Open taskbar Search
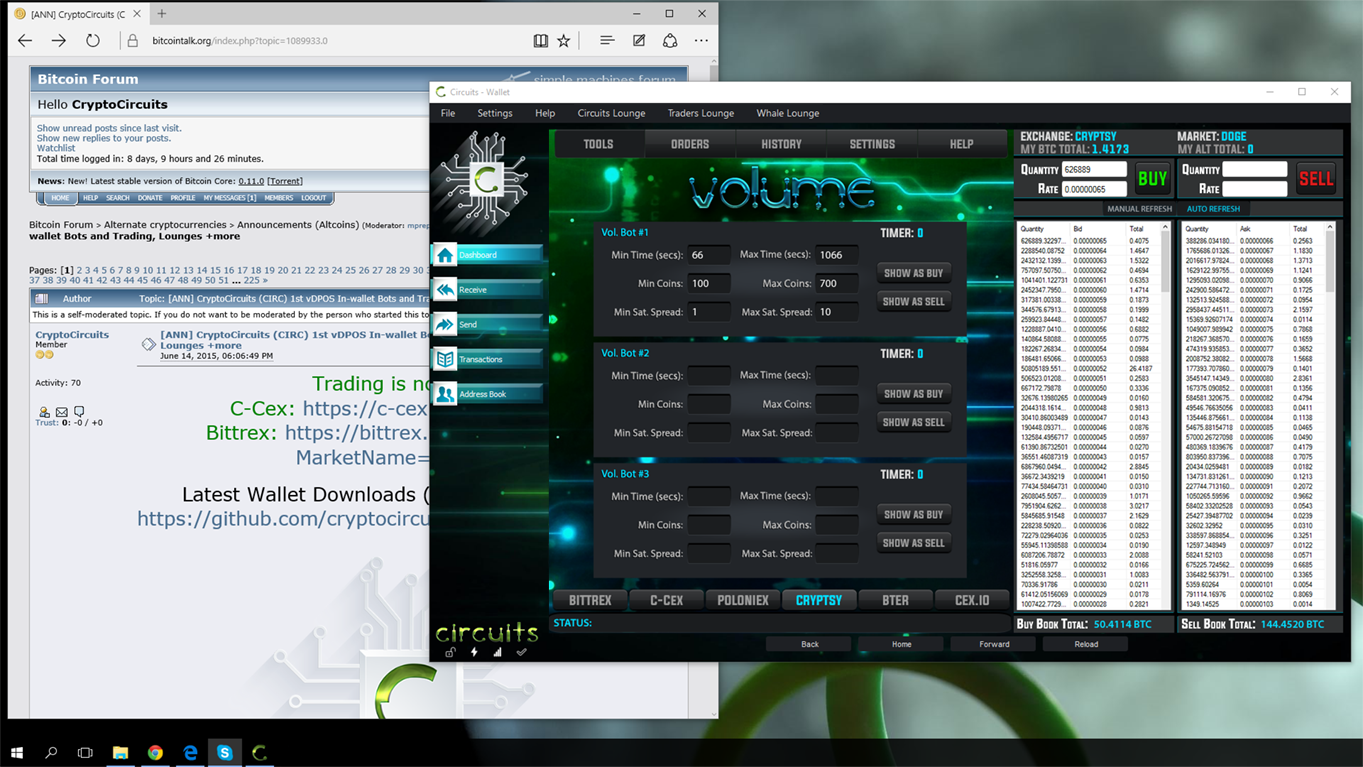Viewport: 1363px width, 767px height. 51,752
